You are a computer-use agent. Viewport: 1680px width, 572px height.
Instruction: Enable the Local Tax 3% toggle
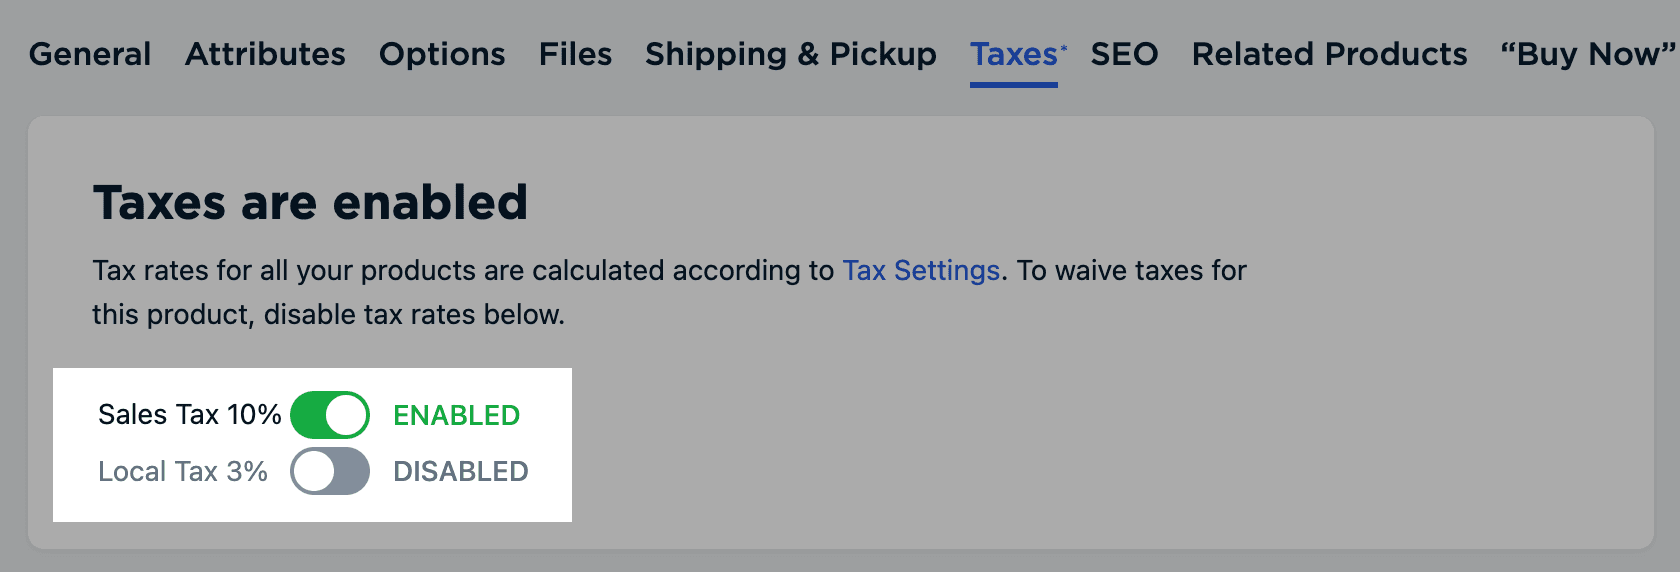click(330, 471)
